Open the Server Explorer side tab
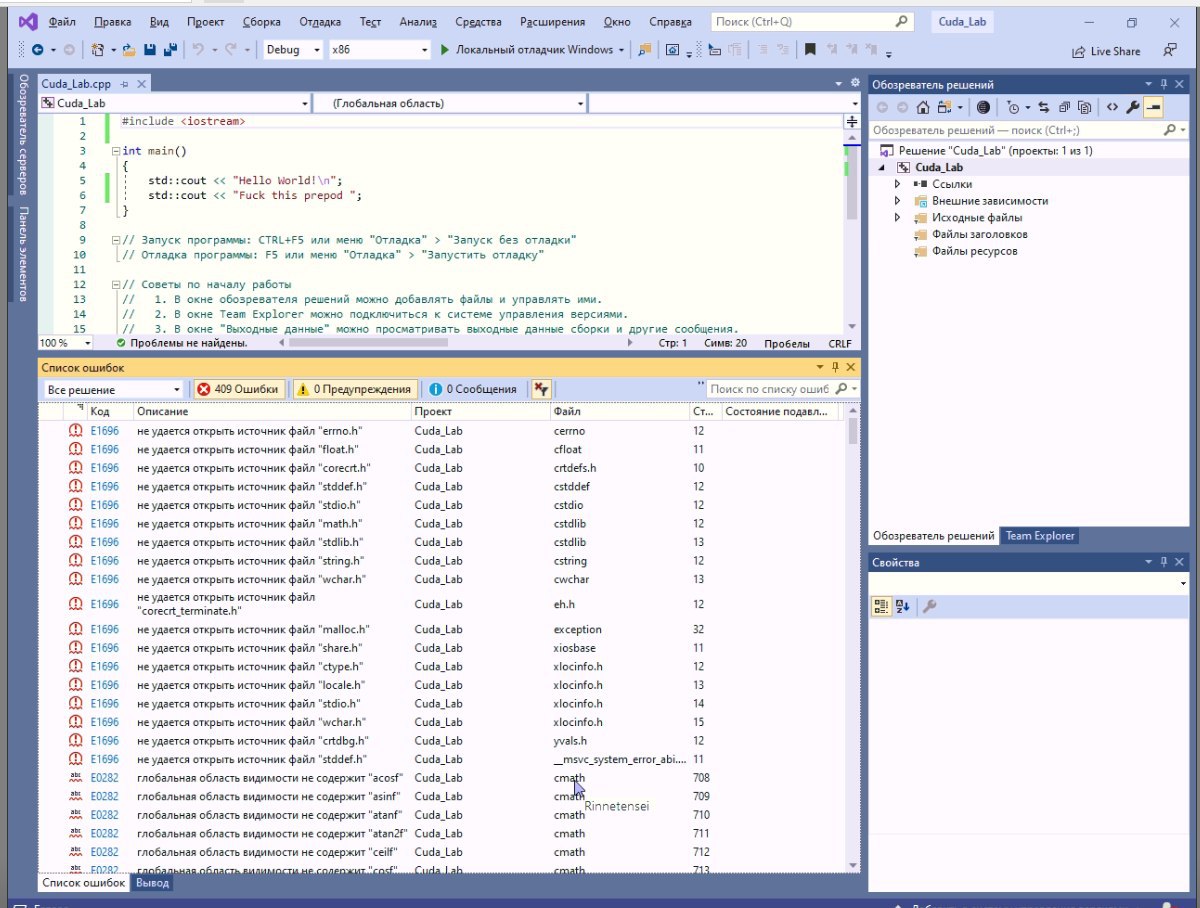This screenshot has height=908, width=1200. coord(22,135)
